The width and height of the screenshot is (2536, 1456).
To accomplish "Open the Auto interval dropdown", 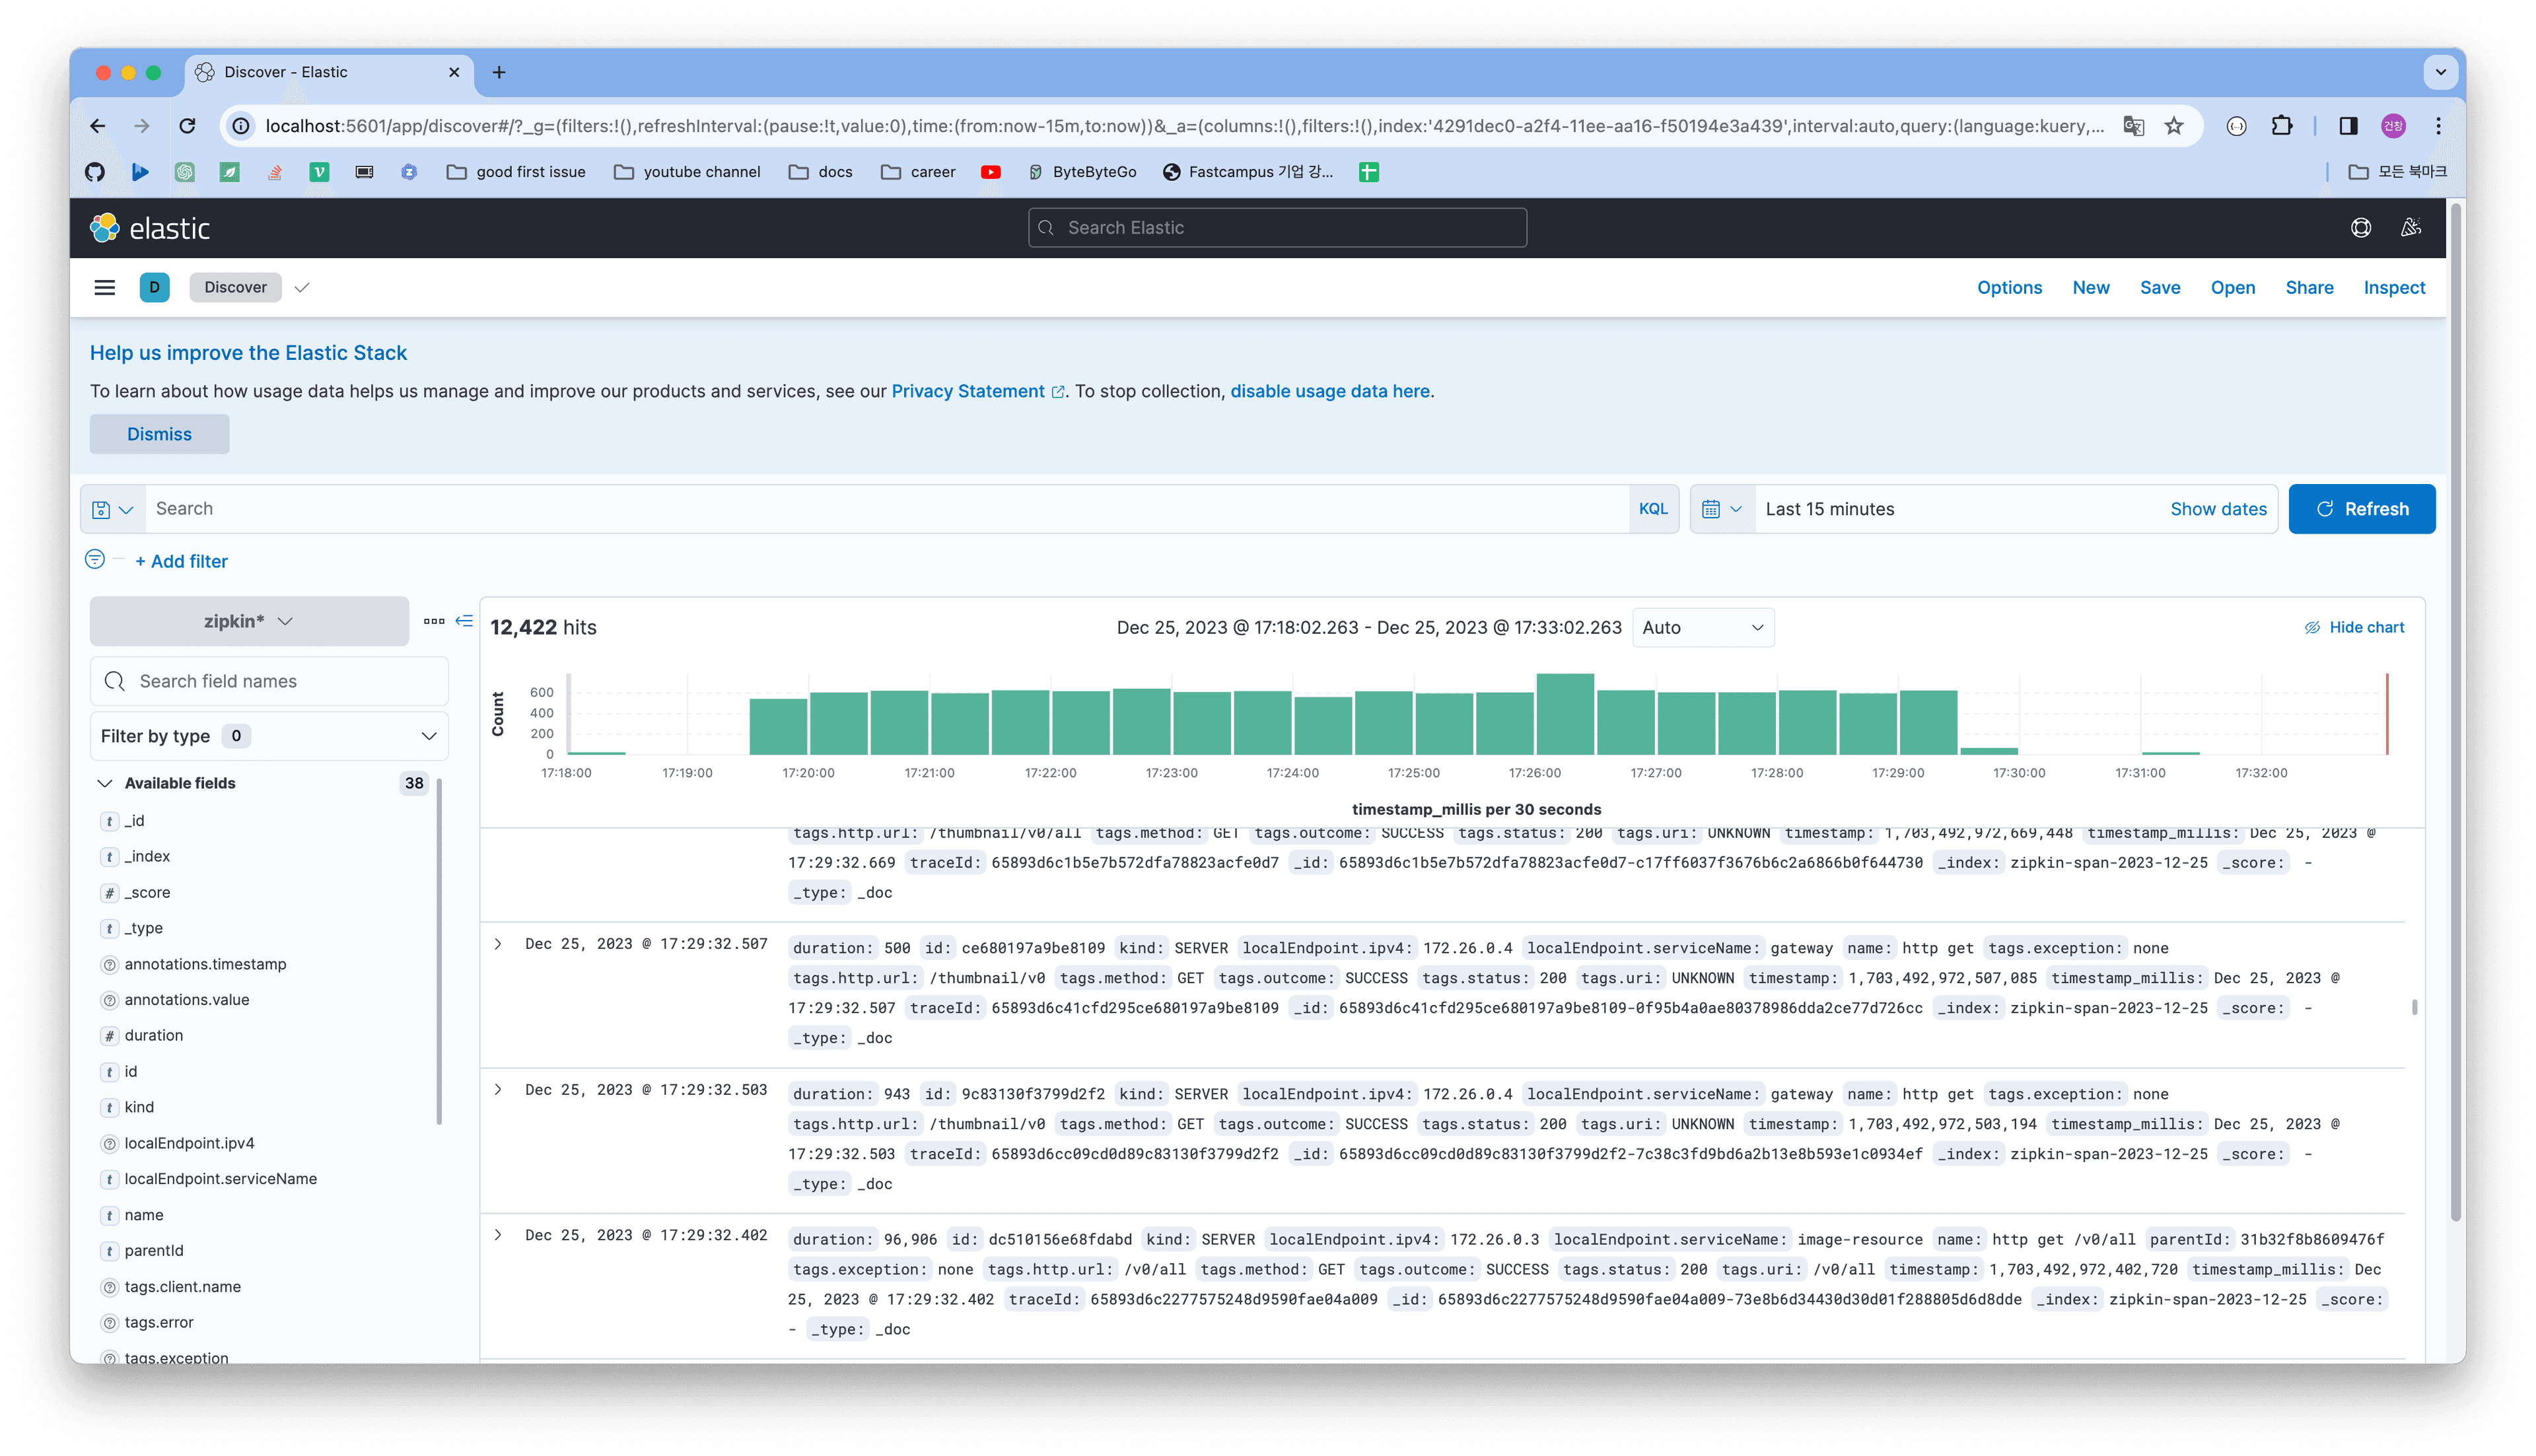I will click(x=1702, y=627).
